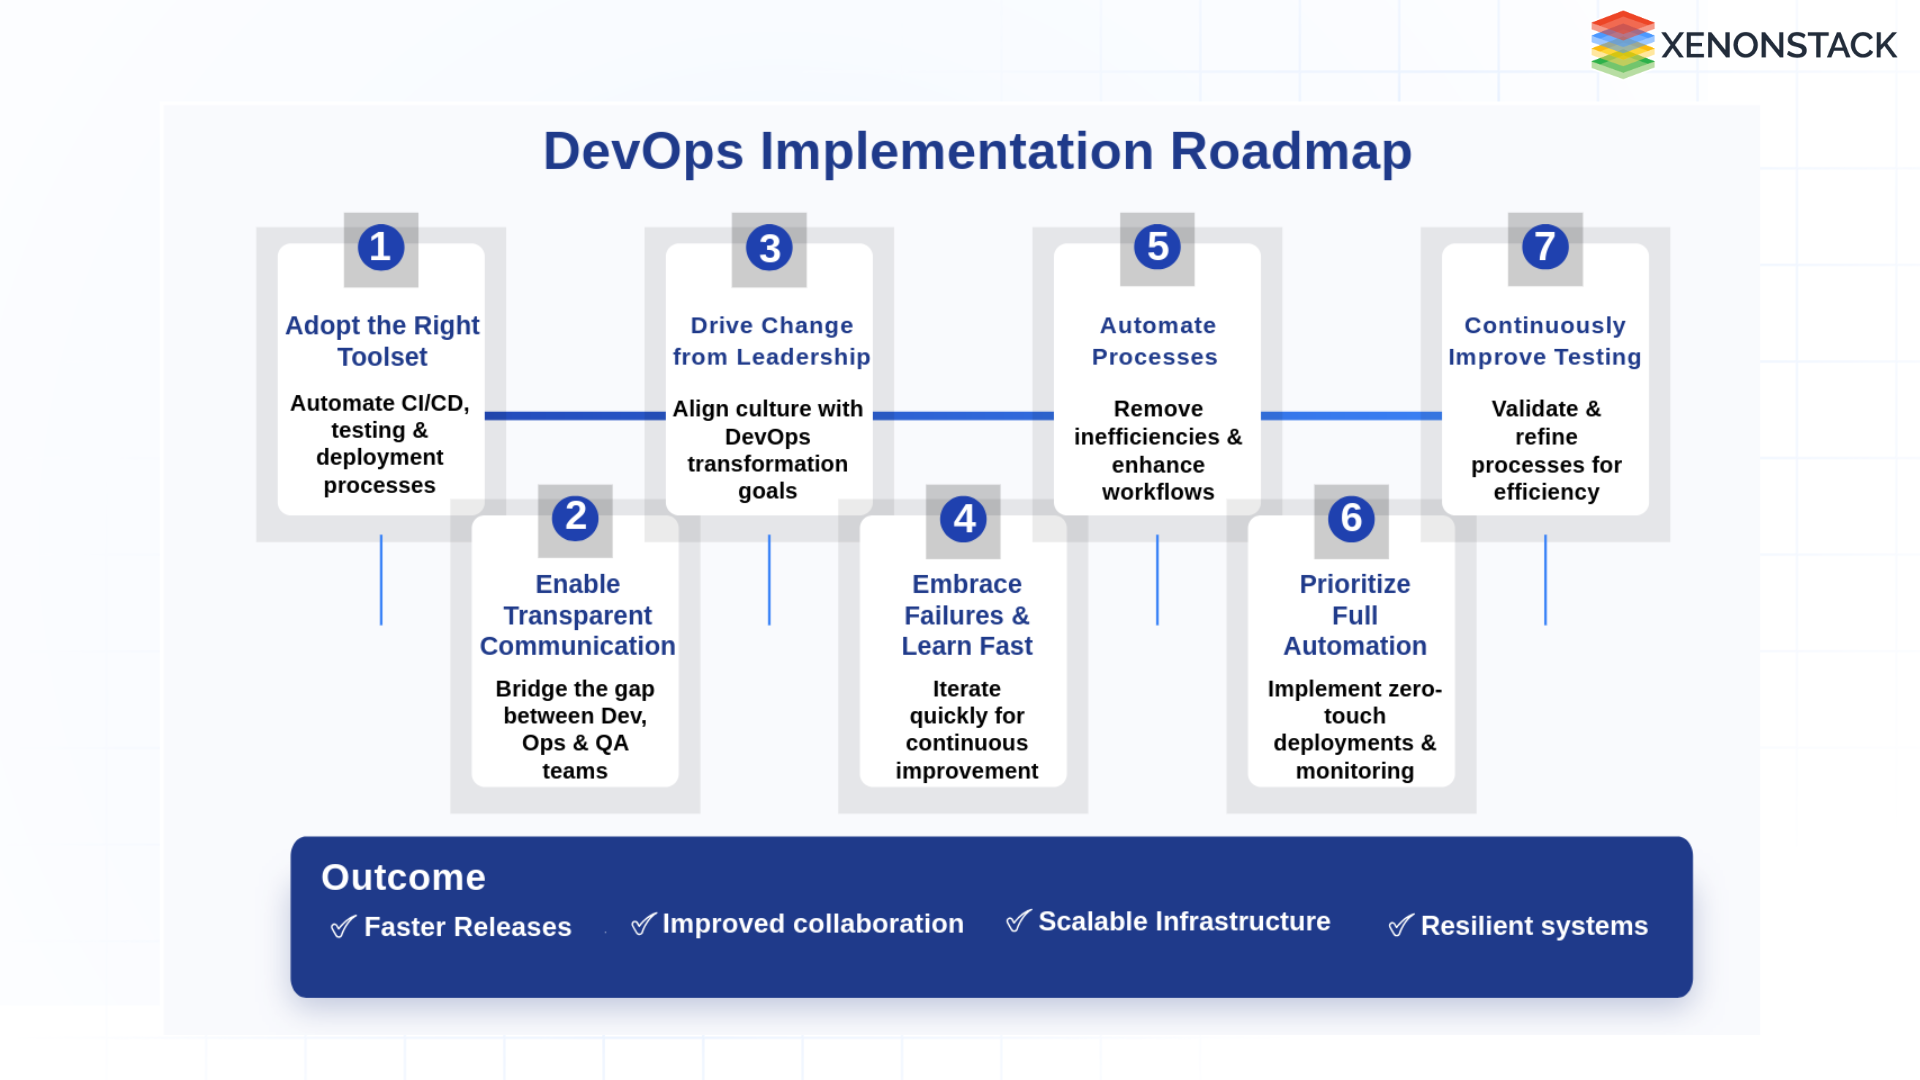Click the numbered badge for step 1
Screen dimensions: 1920x1080
pos(380,247)
